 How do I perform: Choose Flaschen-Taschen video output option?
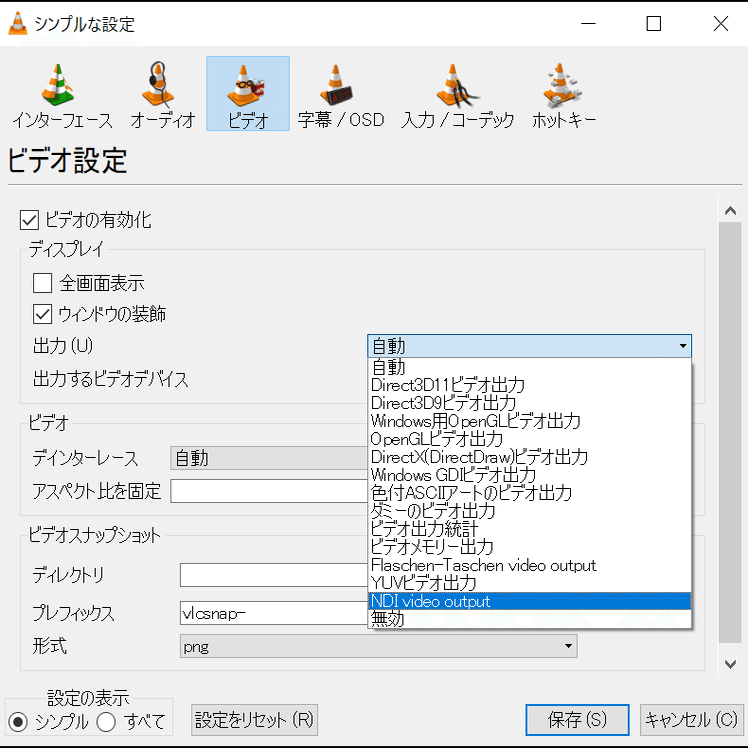click(530, 565)
